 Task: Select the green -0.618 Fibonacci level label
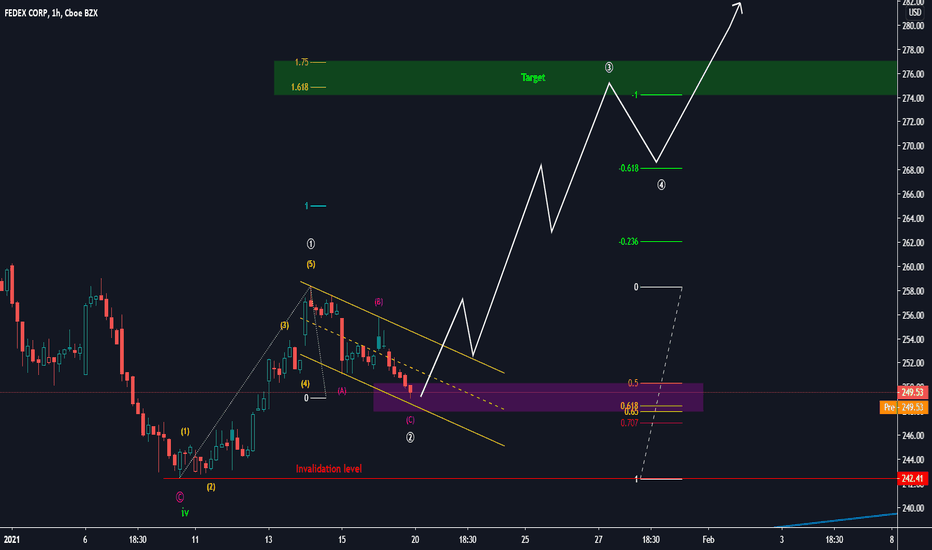628,168
